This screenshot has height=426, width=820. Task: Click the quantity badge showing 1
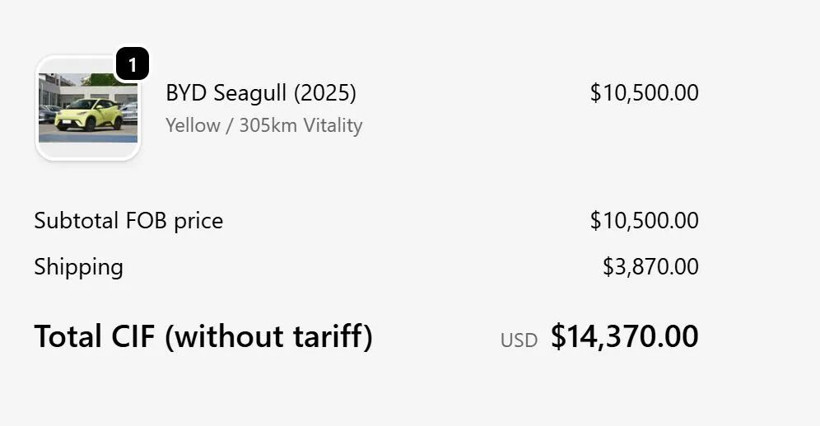[x=132, y=64]
